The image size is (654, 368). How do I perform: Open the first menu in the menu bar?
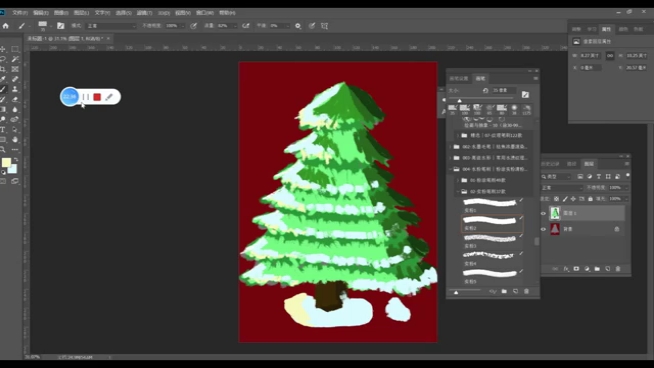[x=20, y=13]
